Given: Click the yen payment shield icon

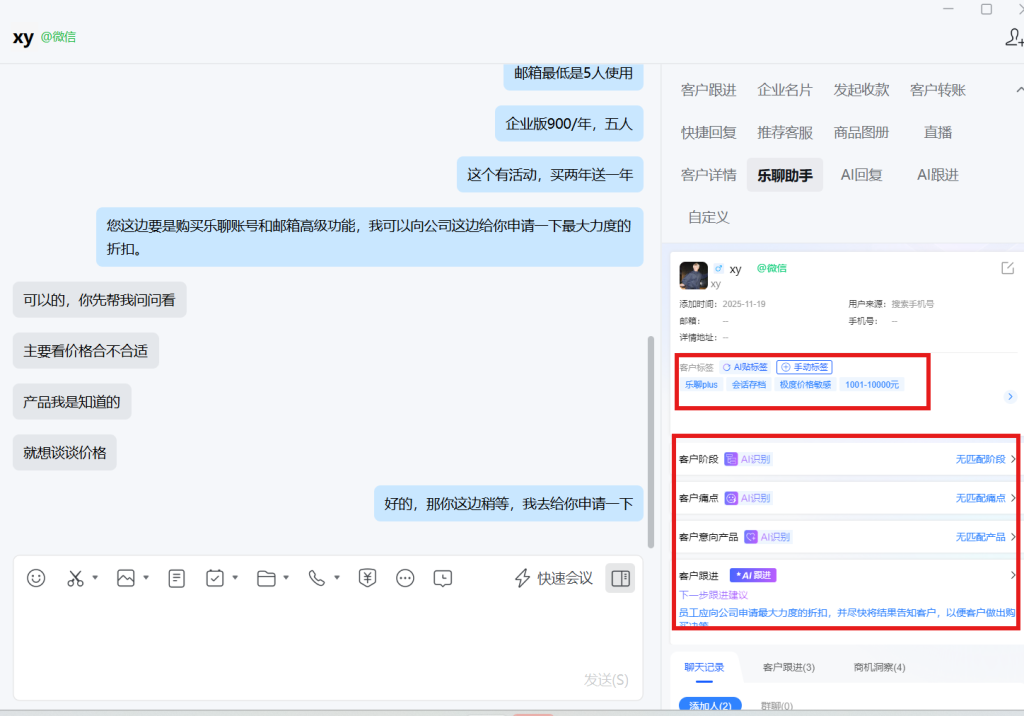Looking at the screenshot, I should click(x=367, y=577).
